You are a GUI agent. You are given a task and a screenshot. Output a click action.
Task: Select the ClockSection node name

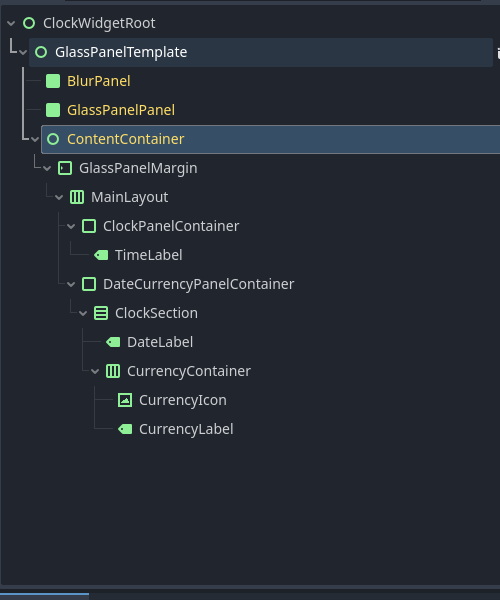[156, 313]
